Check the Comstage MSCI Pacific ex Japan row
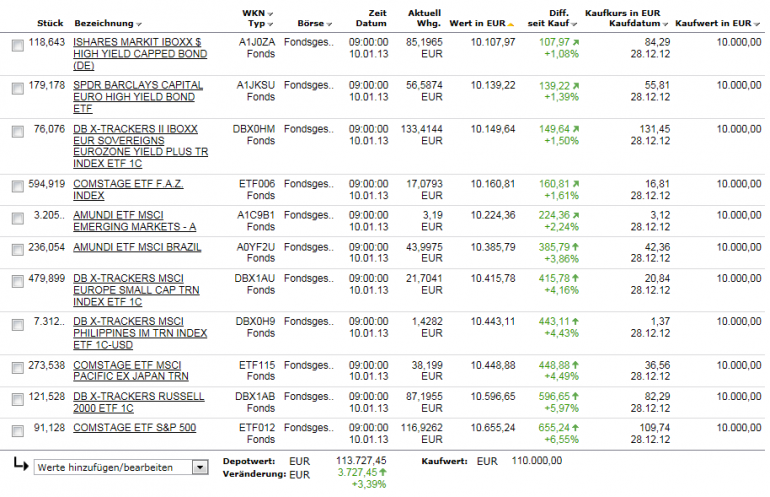Image resolution: width=770 pixels, height=497 pixels. pos(18,368)
